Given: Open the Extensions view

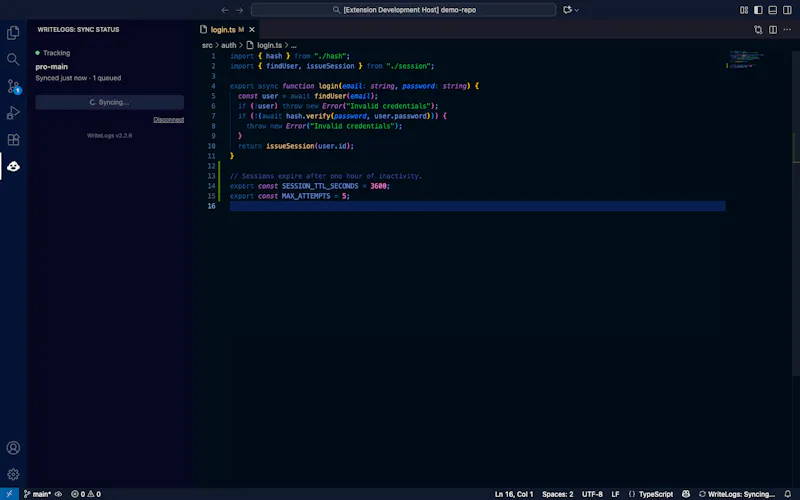Looking at the screenshot, I should pos(13,139).
